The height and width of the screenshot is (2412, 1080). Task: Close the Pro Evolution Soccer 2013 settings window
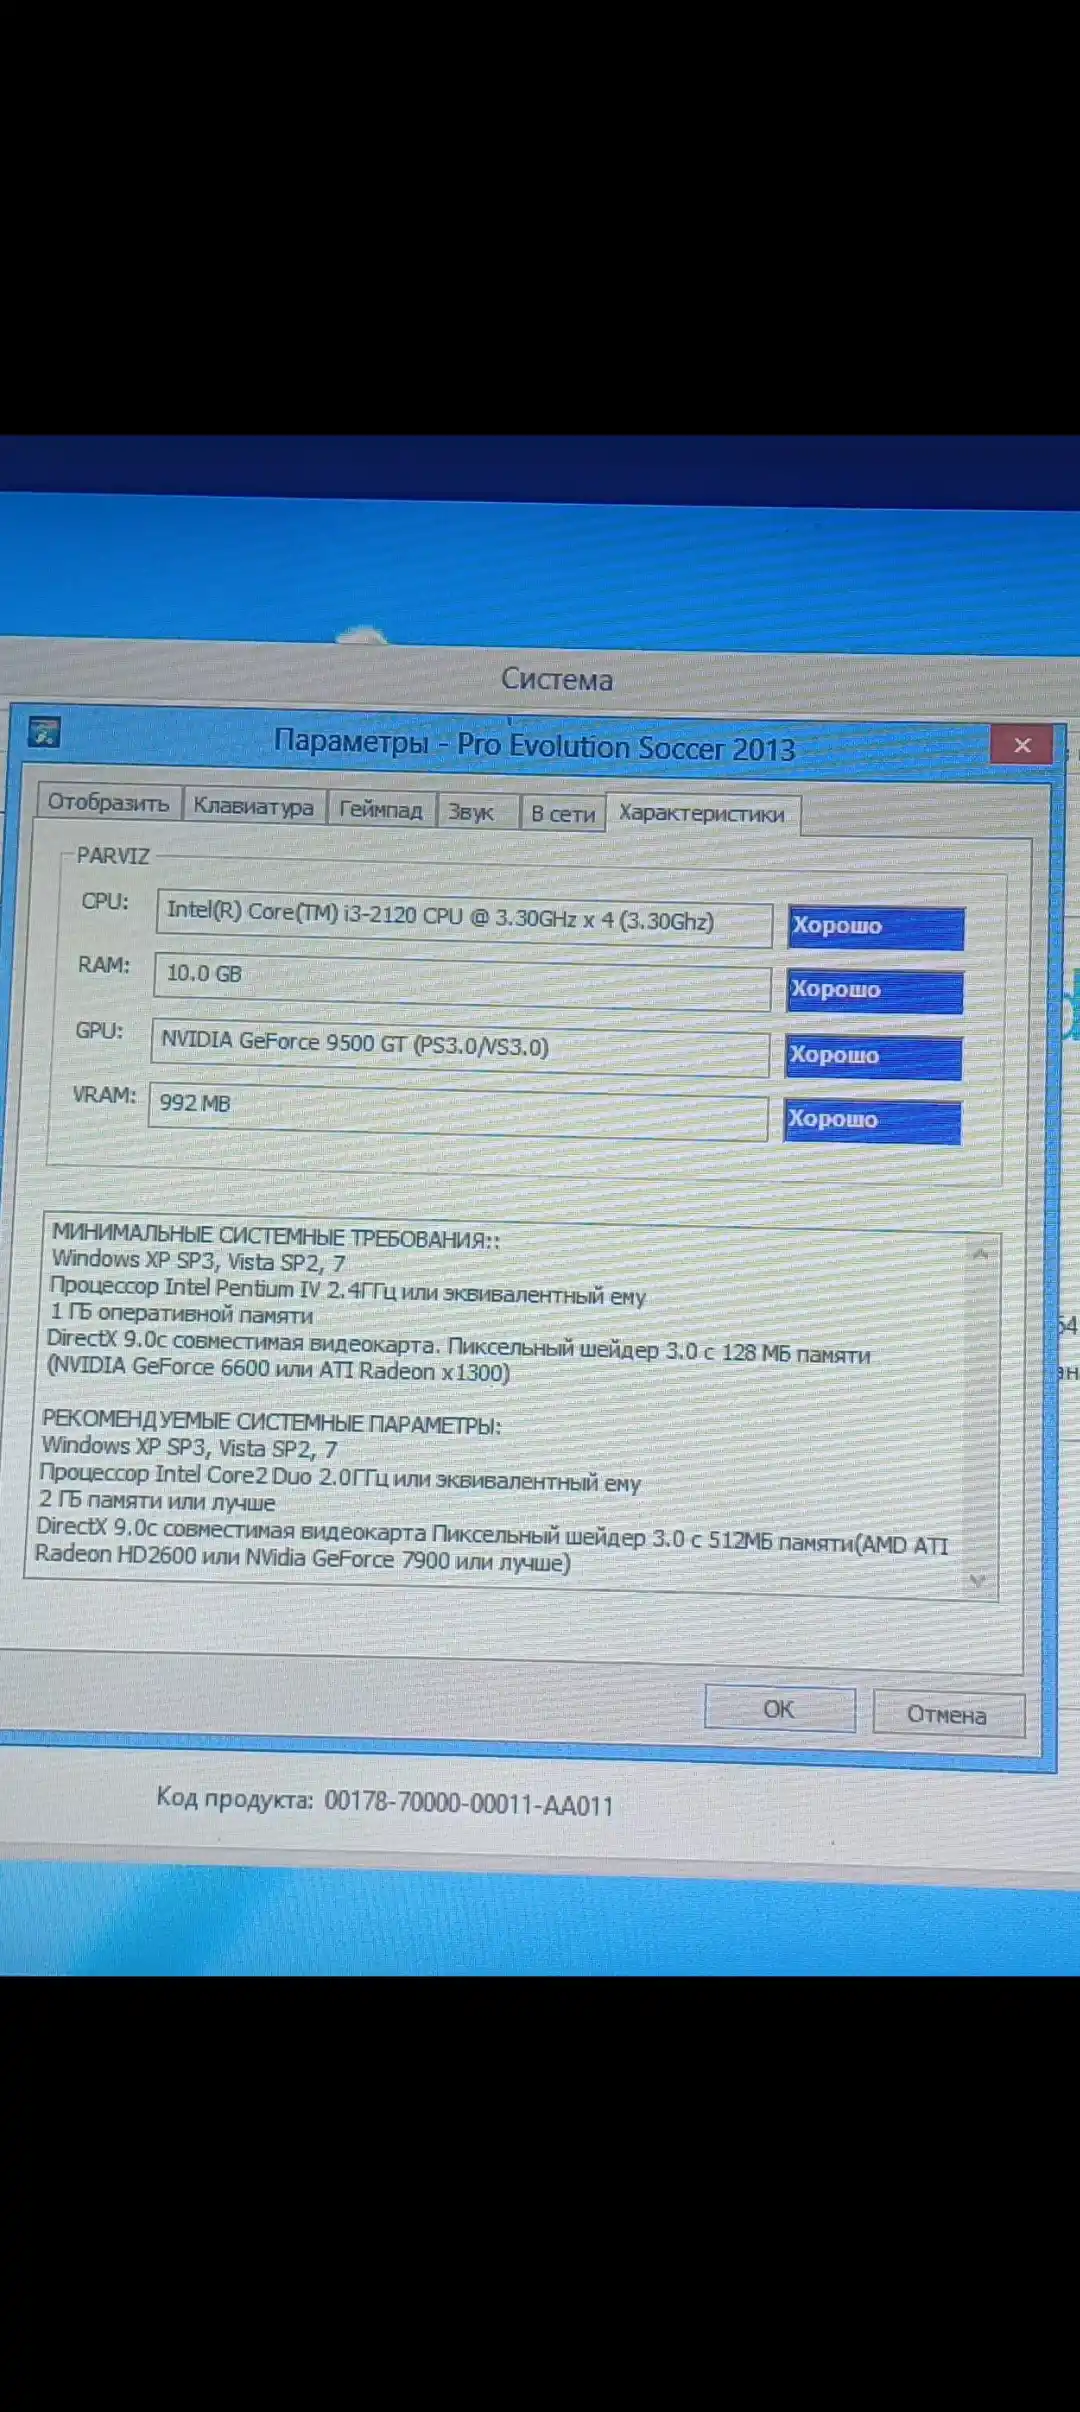tap(1022, 745)
